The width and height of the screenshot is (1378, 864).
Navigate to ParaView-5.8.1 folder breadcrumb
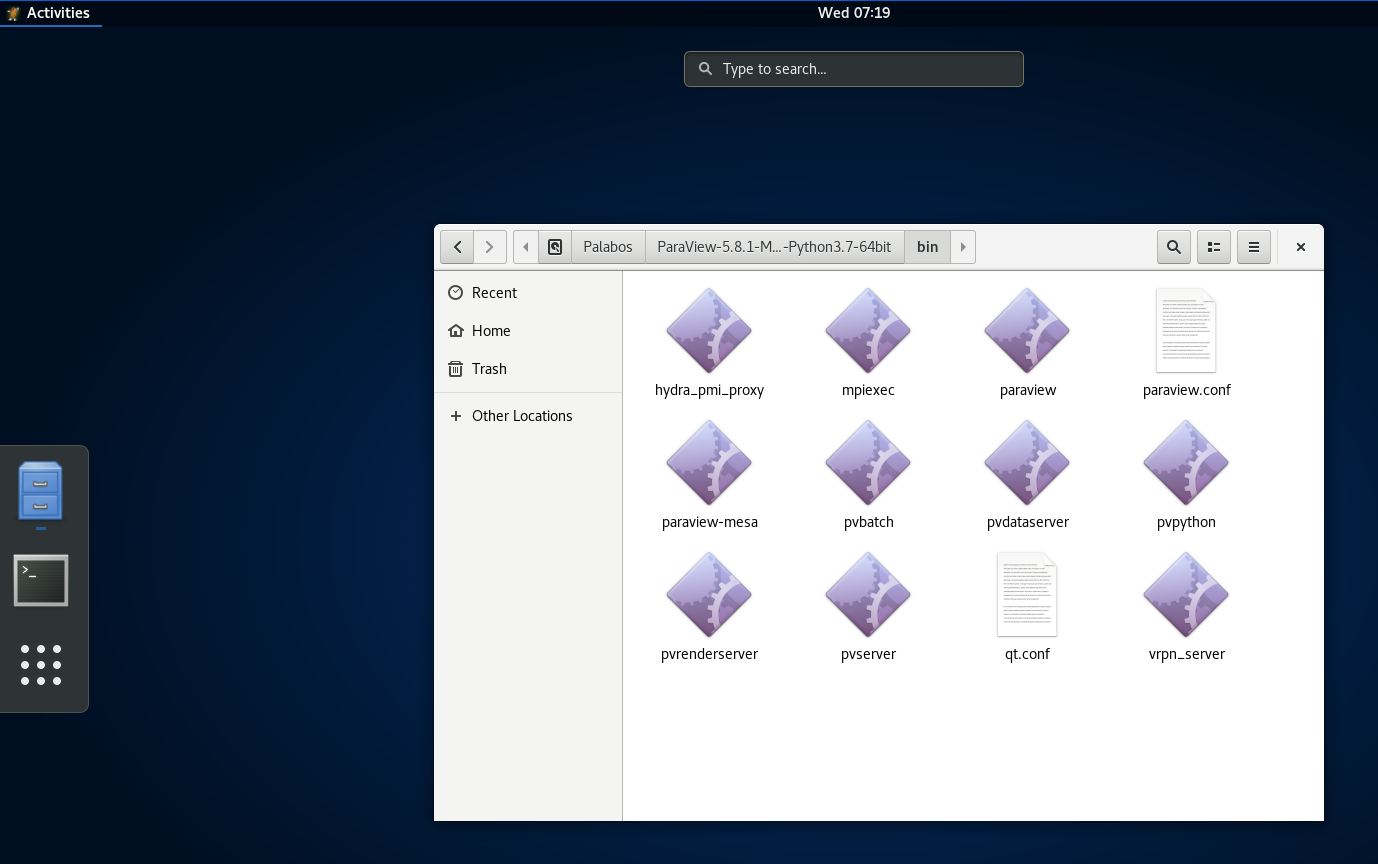point(774,247)
